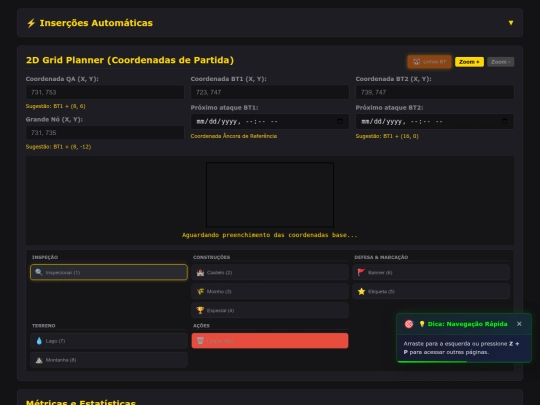This screenshot has width=540, height=405.
Task: Select the Banner (6) marker tool
Action: [x=431, y=272]
